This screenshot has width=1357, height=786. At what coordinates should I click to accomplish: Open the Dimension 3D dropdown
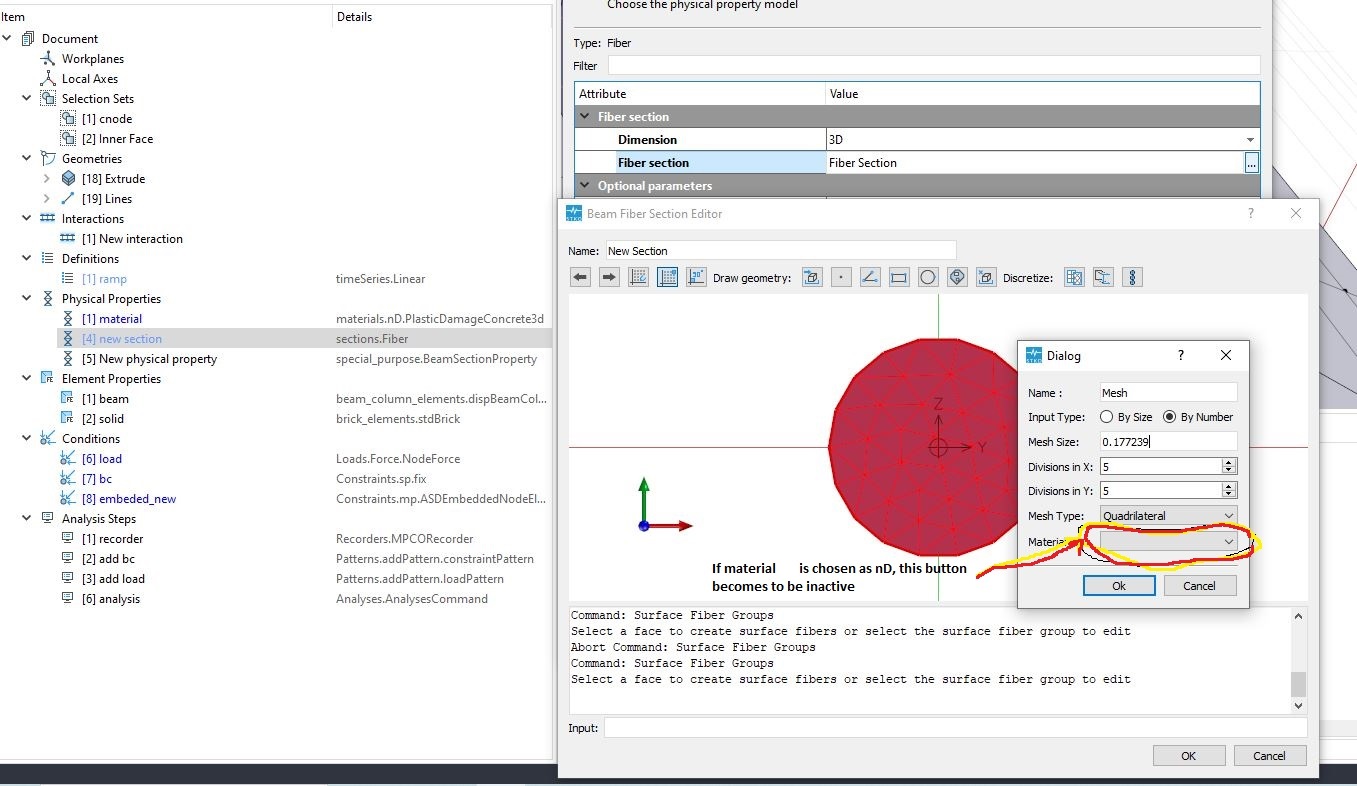pyautogui.click(x=1042, y=140)
